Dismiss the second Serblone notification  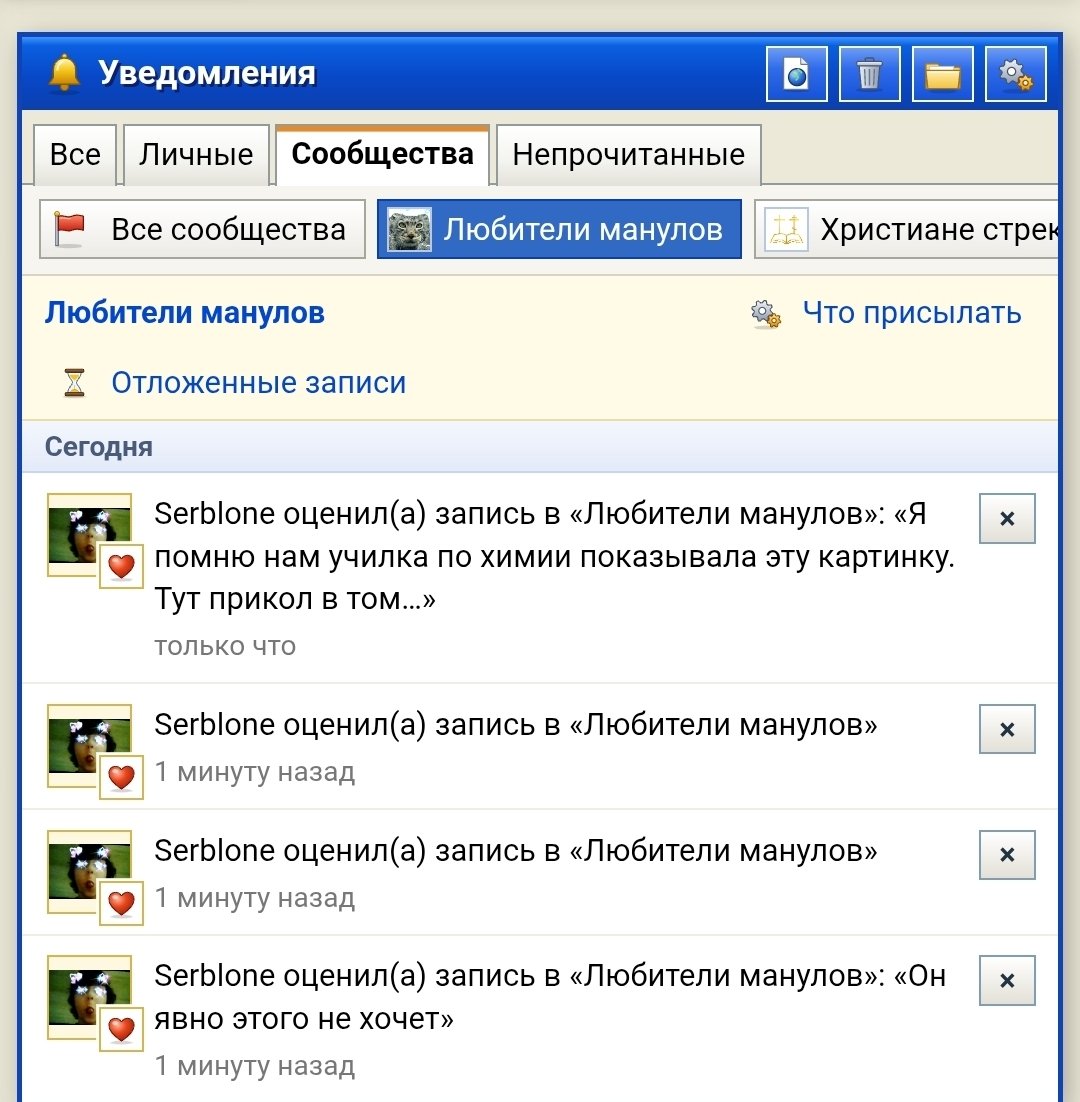pyautogui.click(x=1007, y=729)
